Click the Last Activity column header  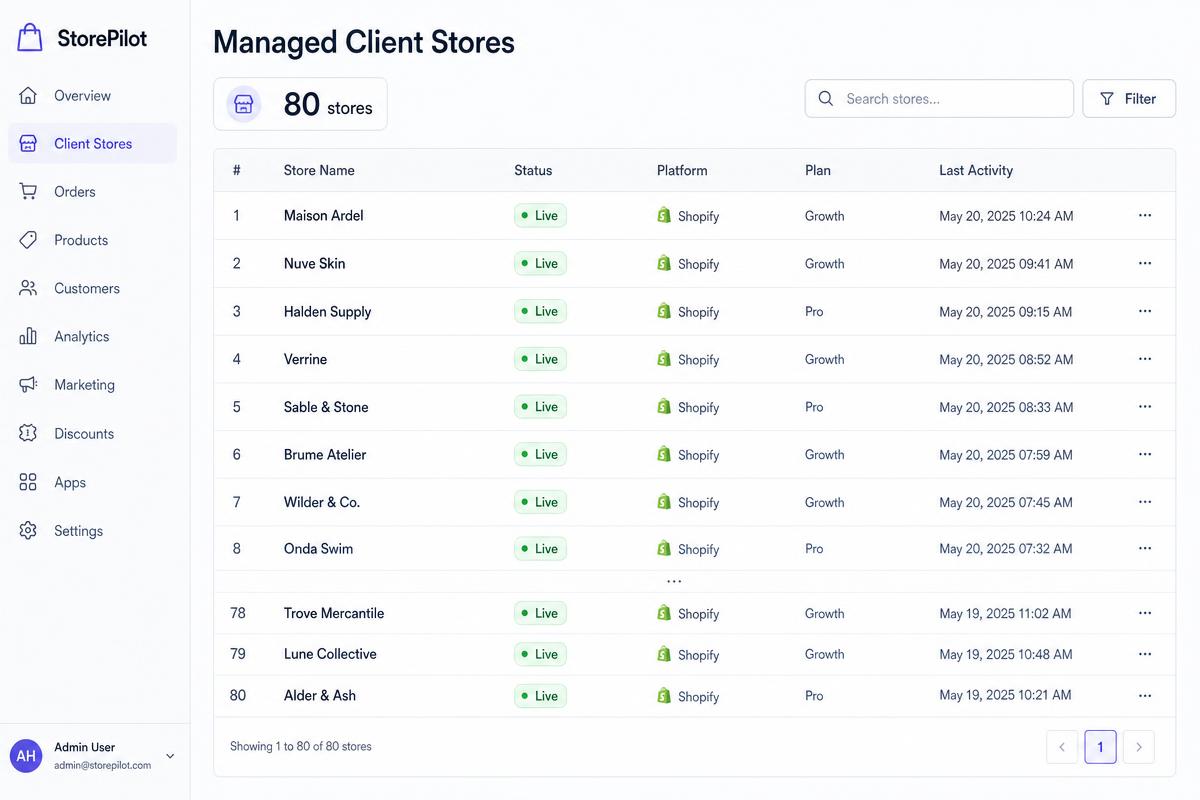coord(976,170)
